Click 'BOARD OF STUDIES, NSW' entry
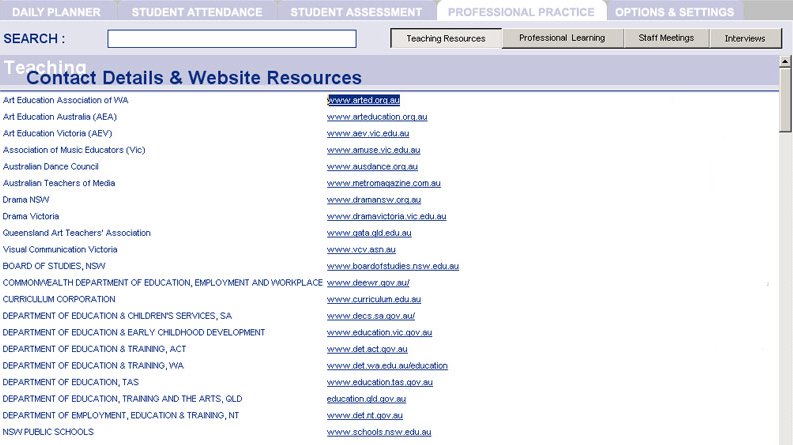Viewport: 793px width, 445px height. [54, 266]
